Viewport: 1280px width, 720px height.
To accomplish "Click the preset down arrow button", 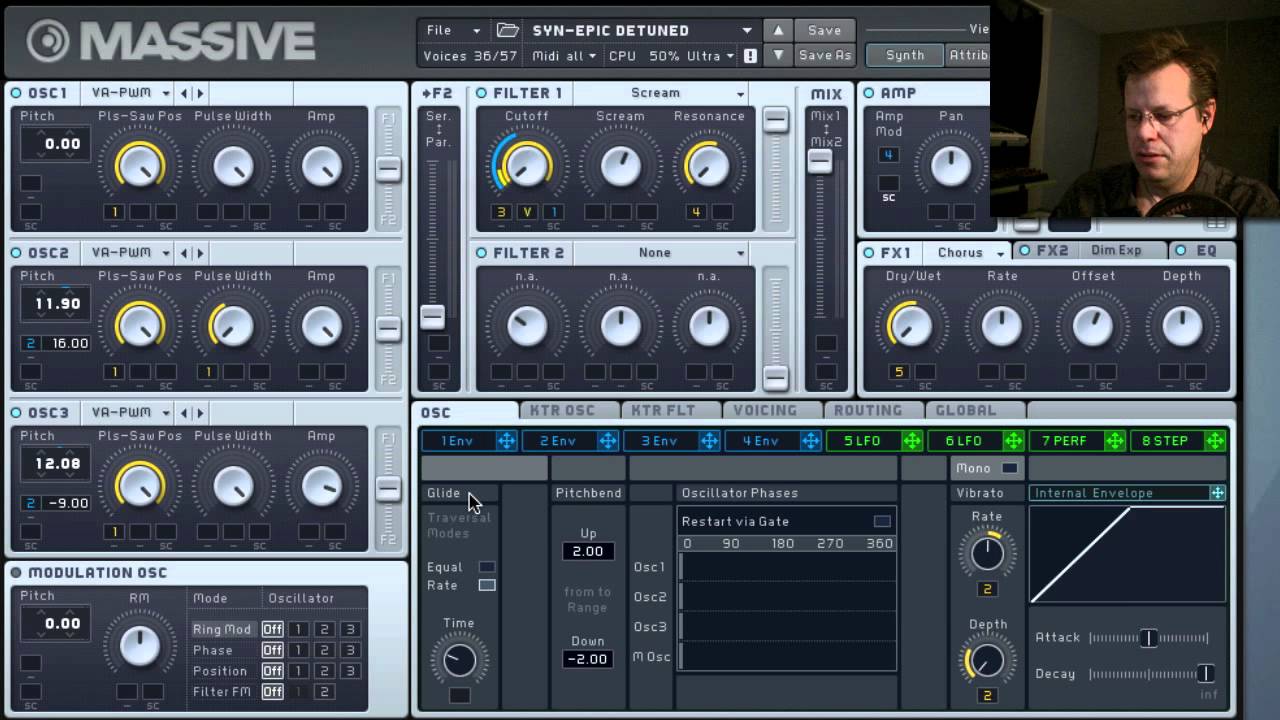I will 778,56.
